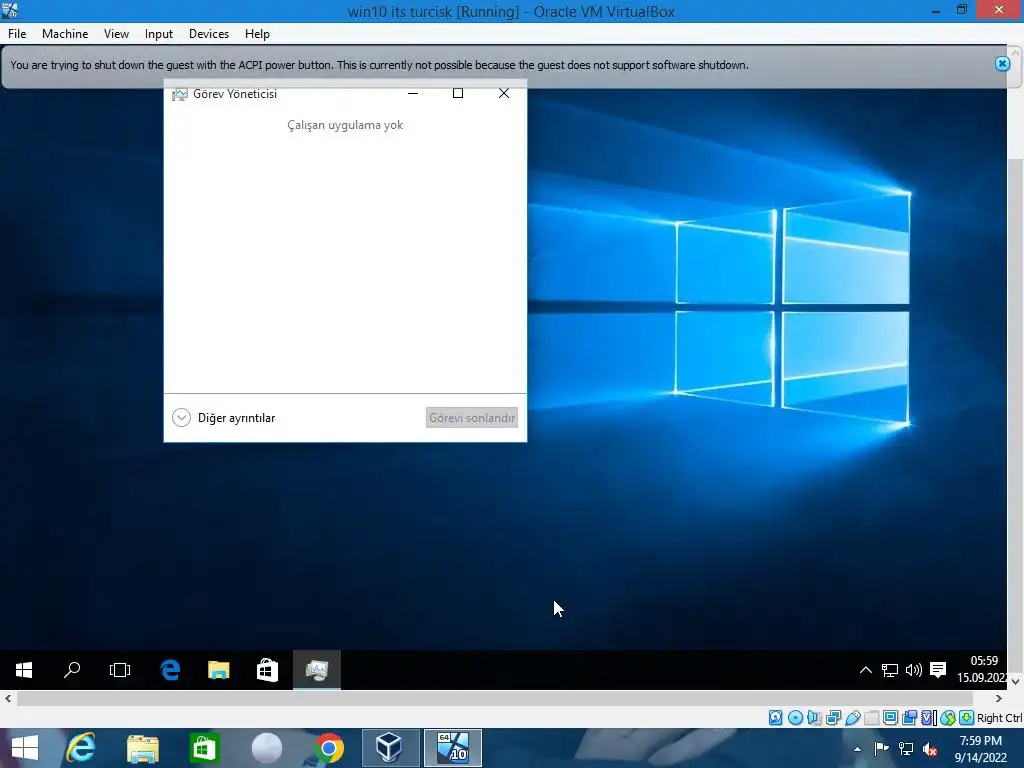Open host network tray icon
The image size is (1024, 768).
tap(906, 749)
